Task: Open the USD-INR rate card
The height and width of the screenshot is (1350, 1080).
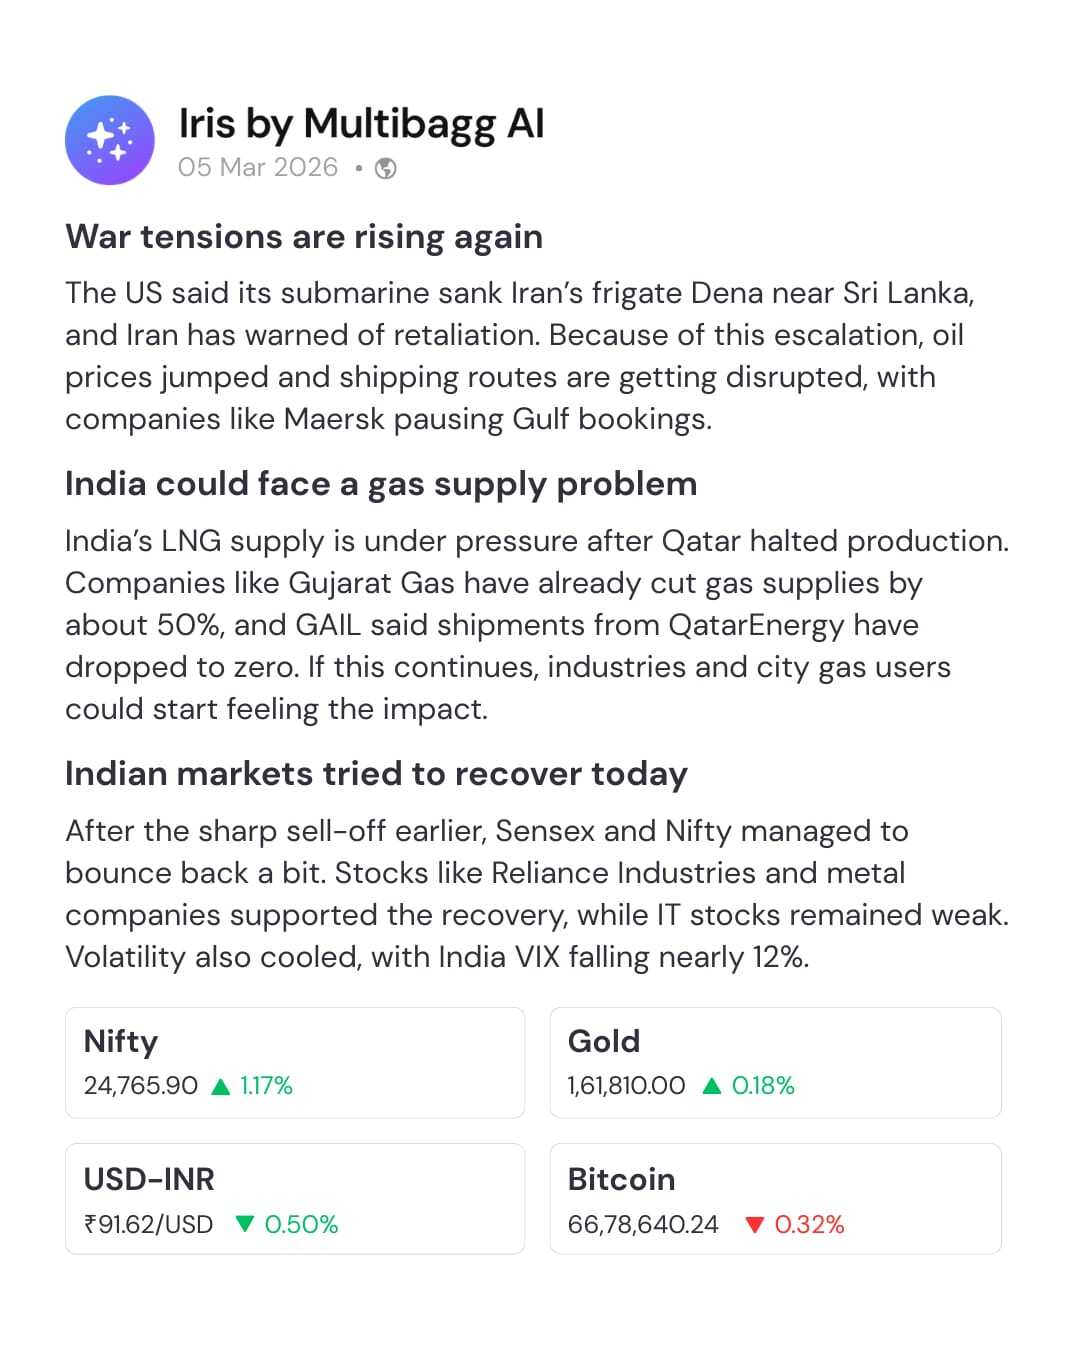Action: (295, 1198)
